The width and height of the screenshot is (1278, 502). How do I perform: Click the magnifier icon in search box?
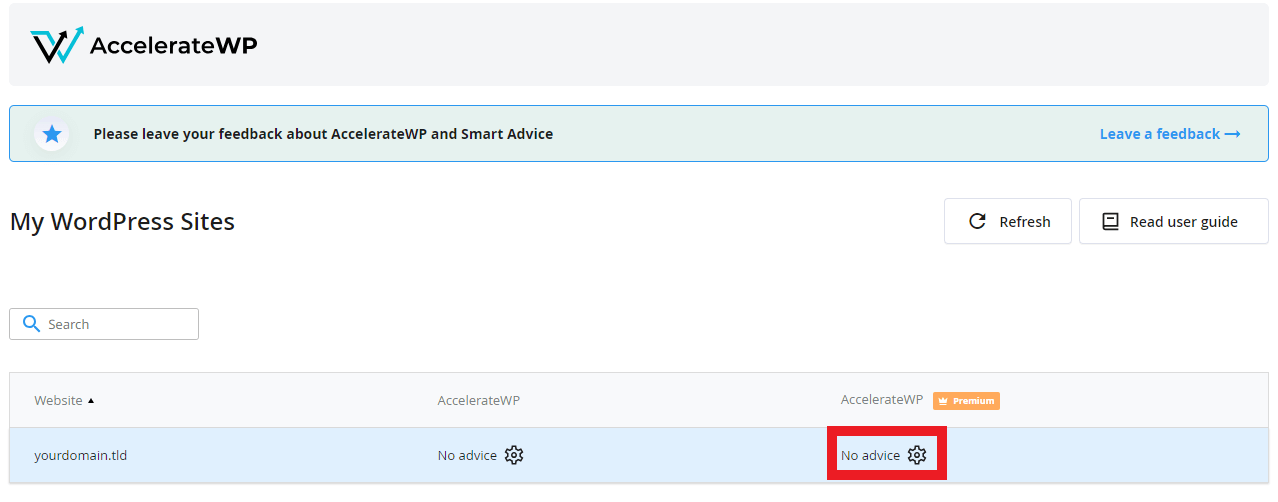[31, 324]
